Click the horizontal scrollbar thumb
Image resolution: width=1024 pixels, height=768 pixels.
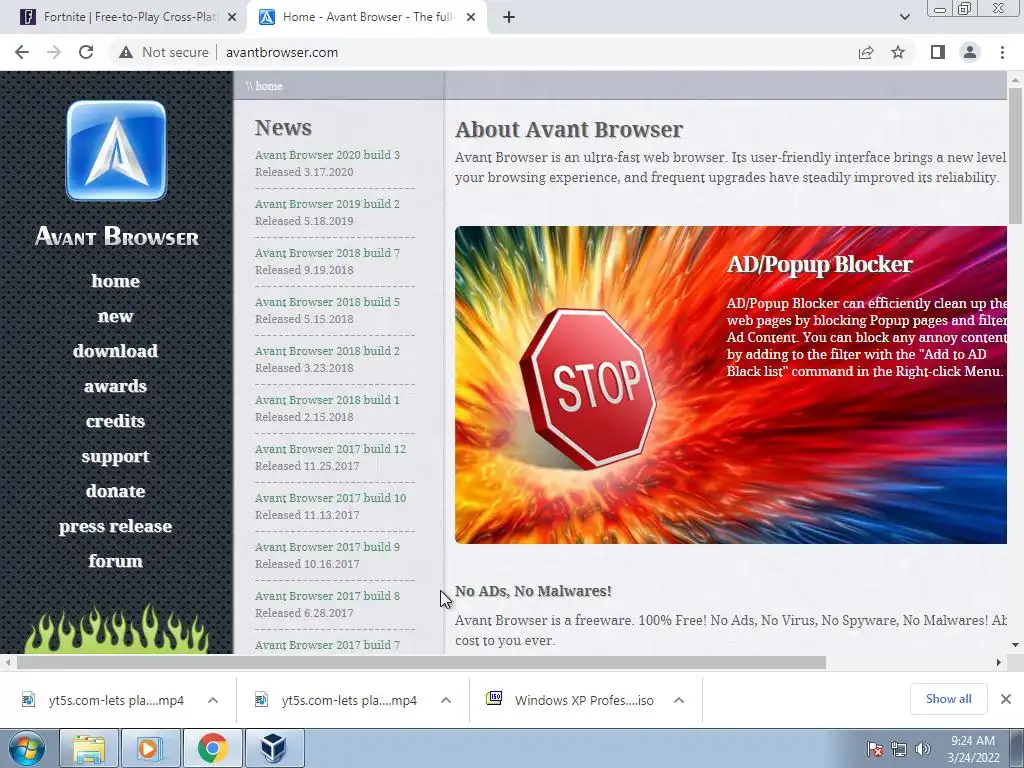[x=421, y=663]
